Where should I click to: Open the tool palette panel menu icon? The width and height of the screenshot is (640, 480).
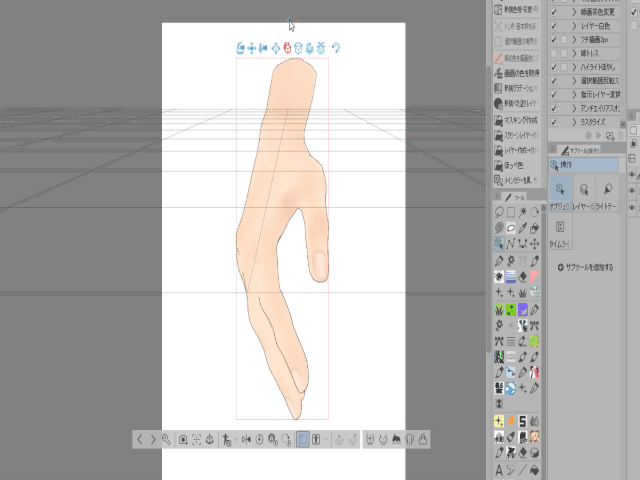click(x=497, y=197)
